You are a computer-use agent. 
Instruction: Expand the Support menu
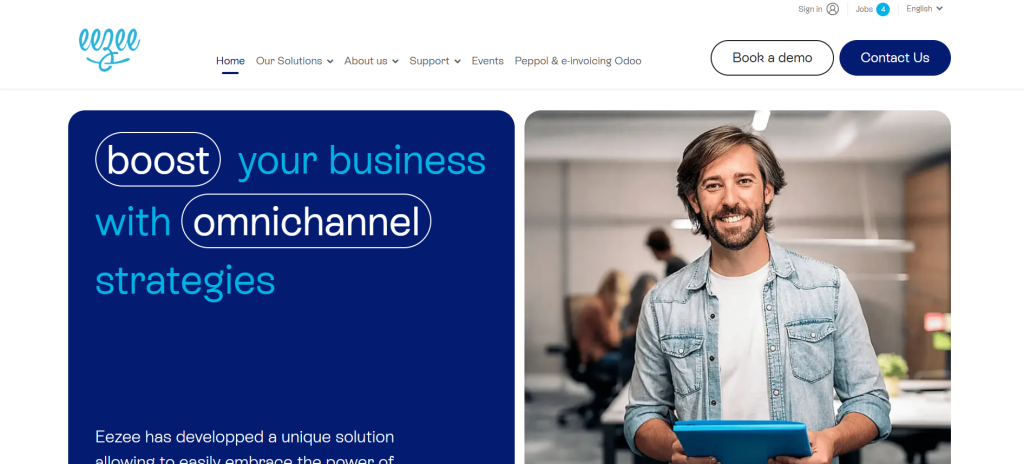coord(435,61)
